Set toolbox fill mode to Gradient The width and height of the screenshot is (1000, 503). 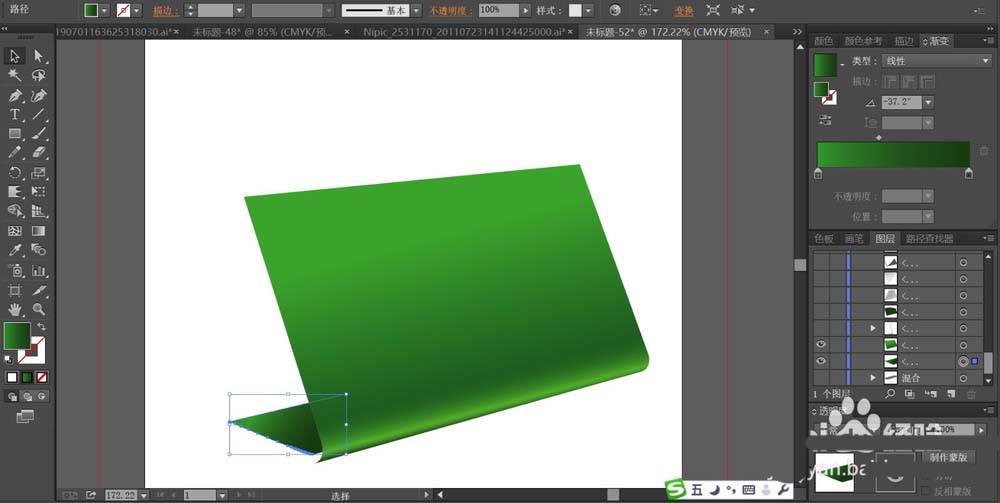[27, 377]
